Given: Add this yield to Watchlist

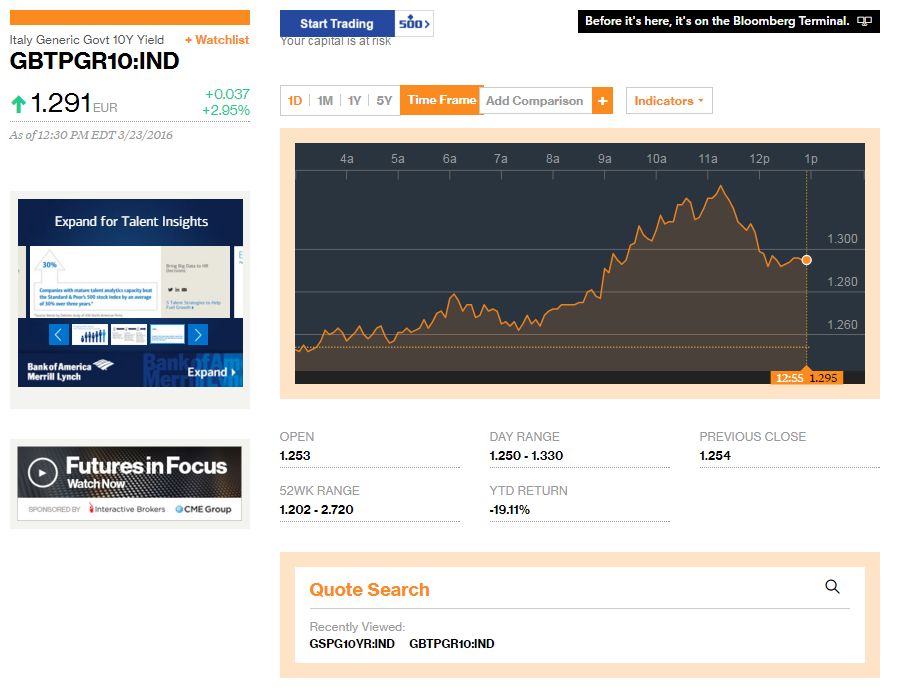Looking at the screenshot, I should [217, 40].
